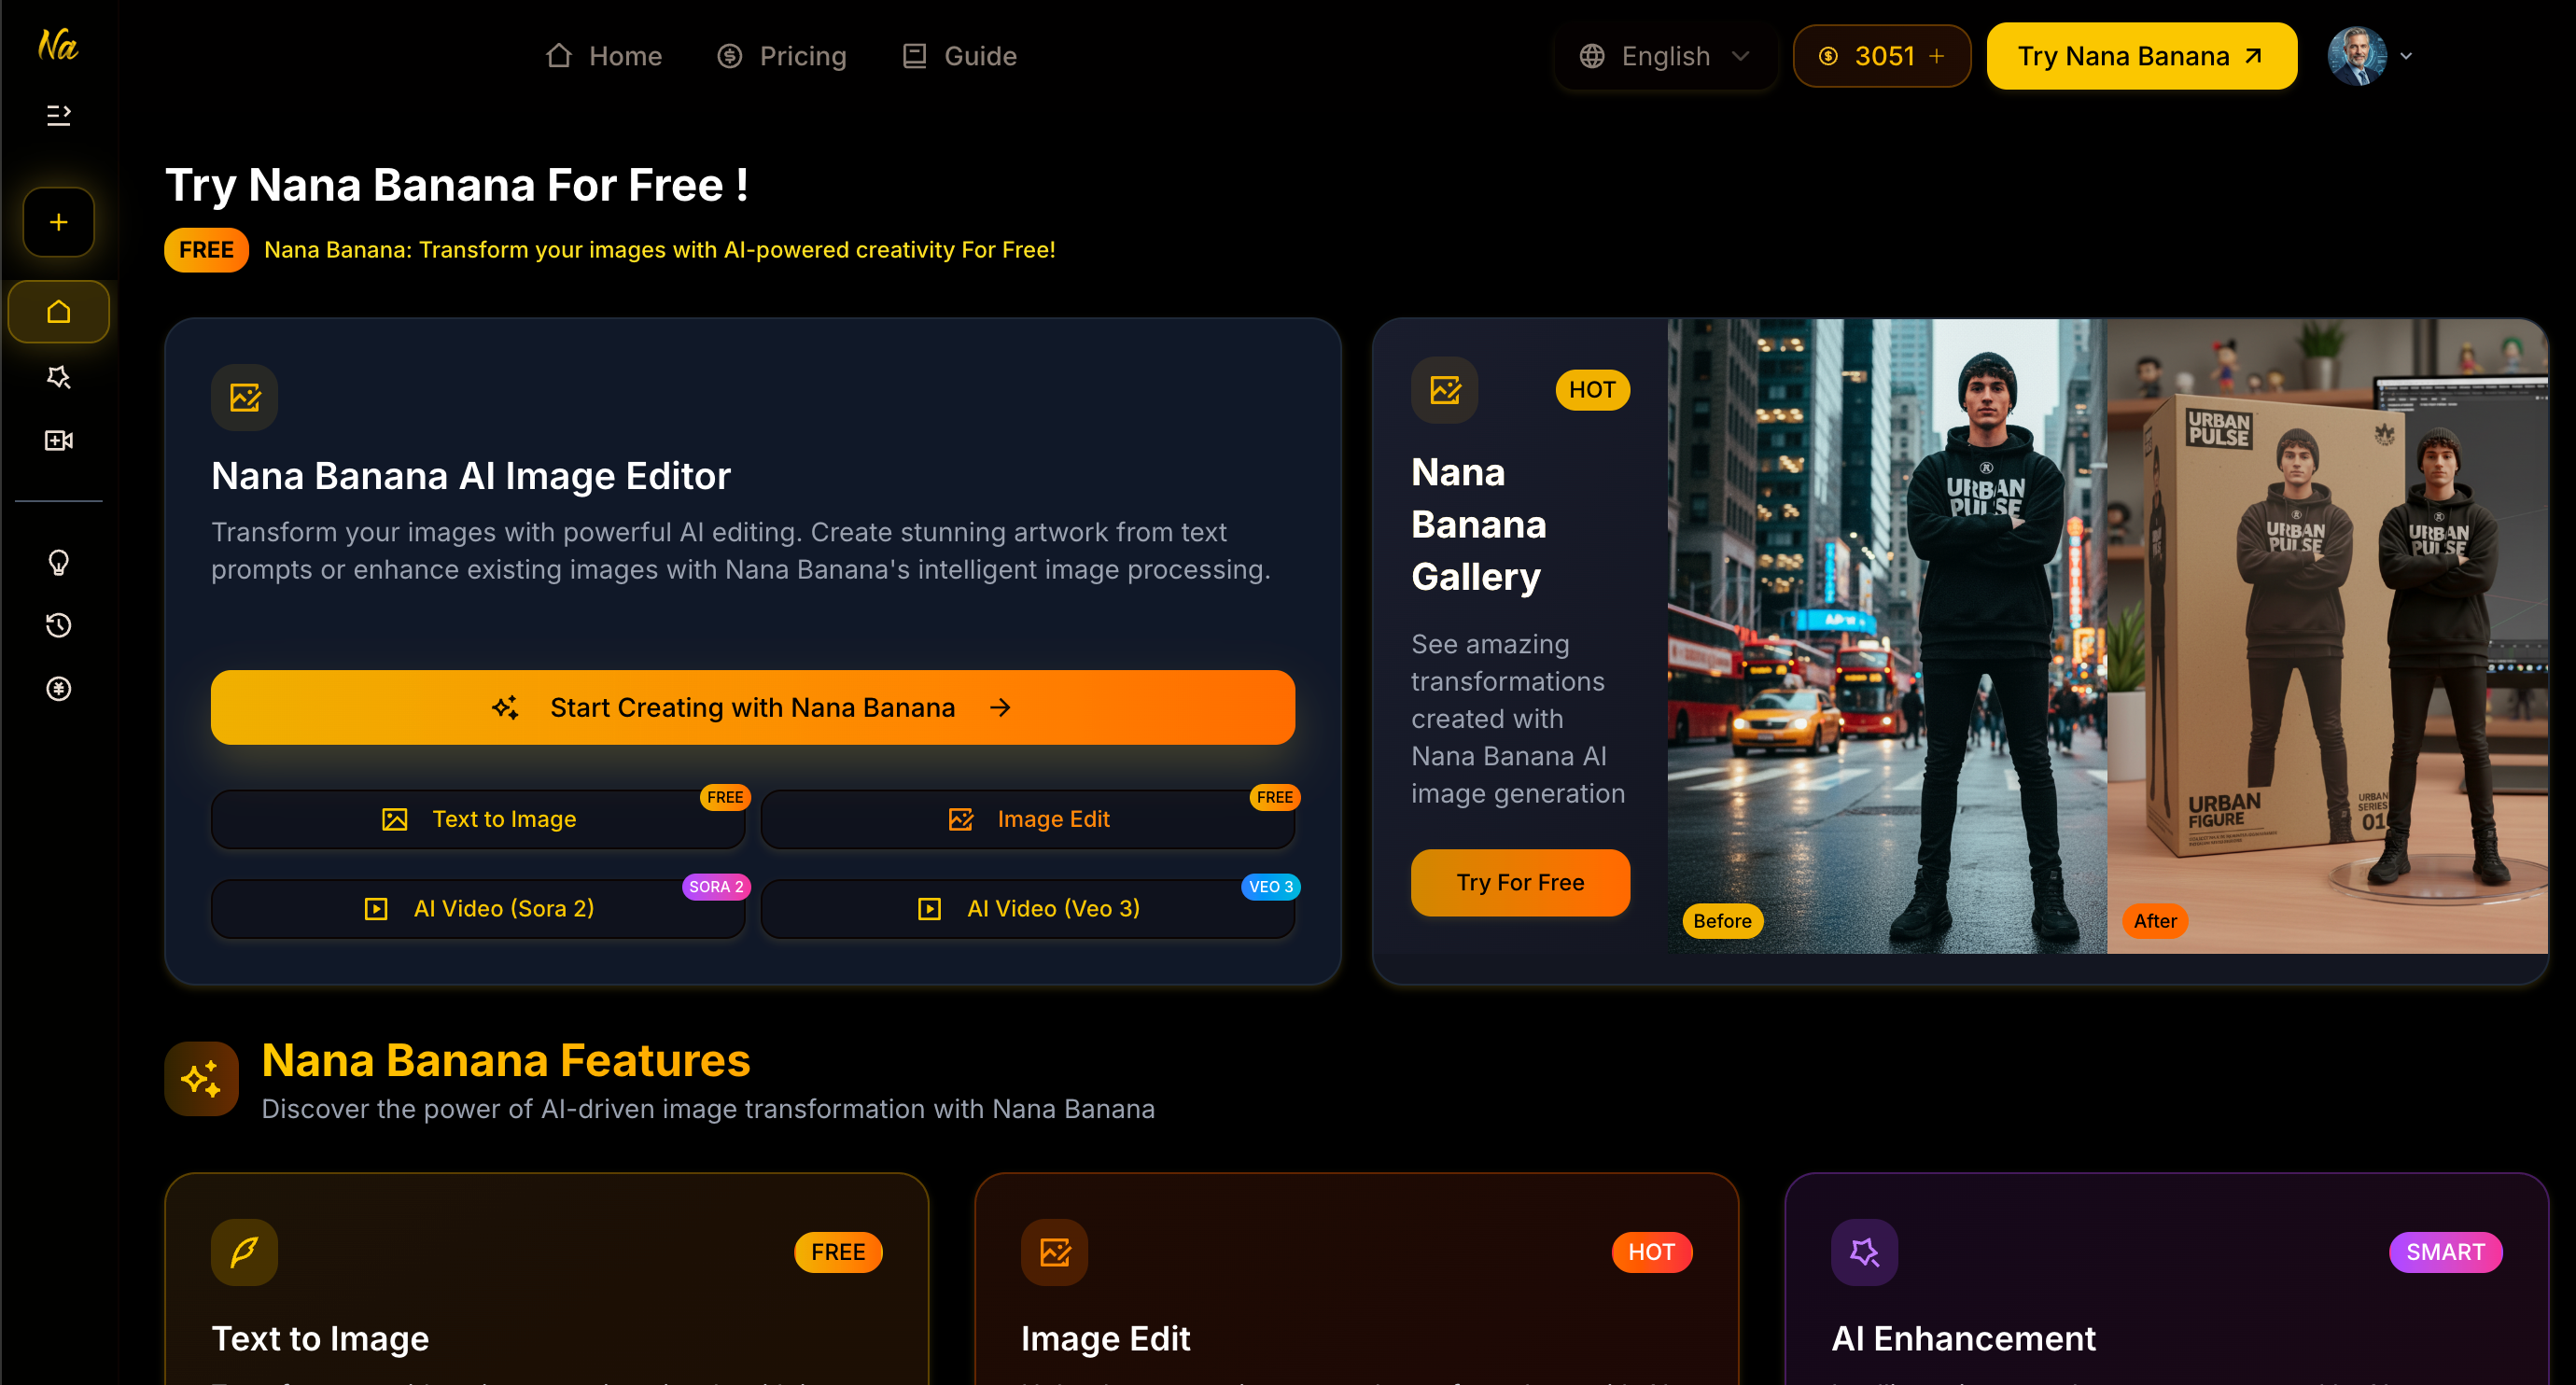The height and width of the screenshot is (1385, 2576).
Task: Select the AI Video (Sora 2) option
Action: pyautogui.click(x=478, y=908)
